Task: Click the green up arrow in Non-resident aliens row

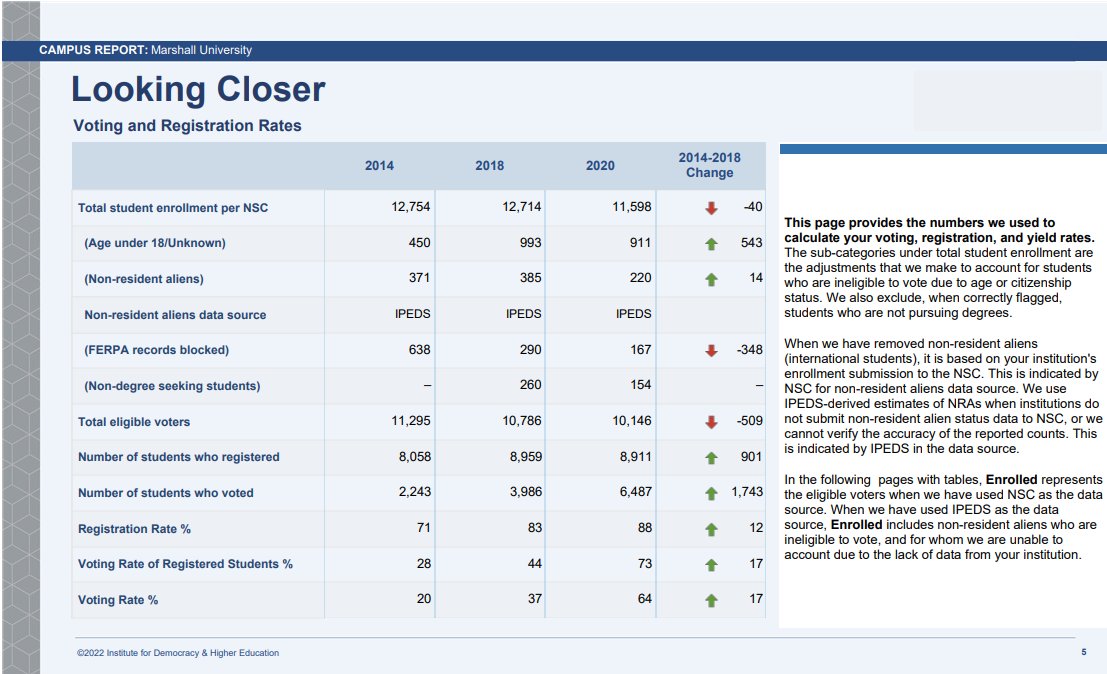Action: click(711, 279)
